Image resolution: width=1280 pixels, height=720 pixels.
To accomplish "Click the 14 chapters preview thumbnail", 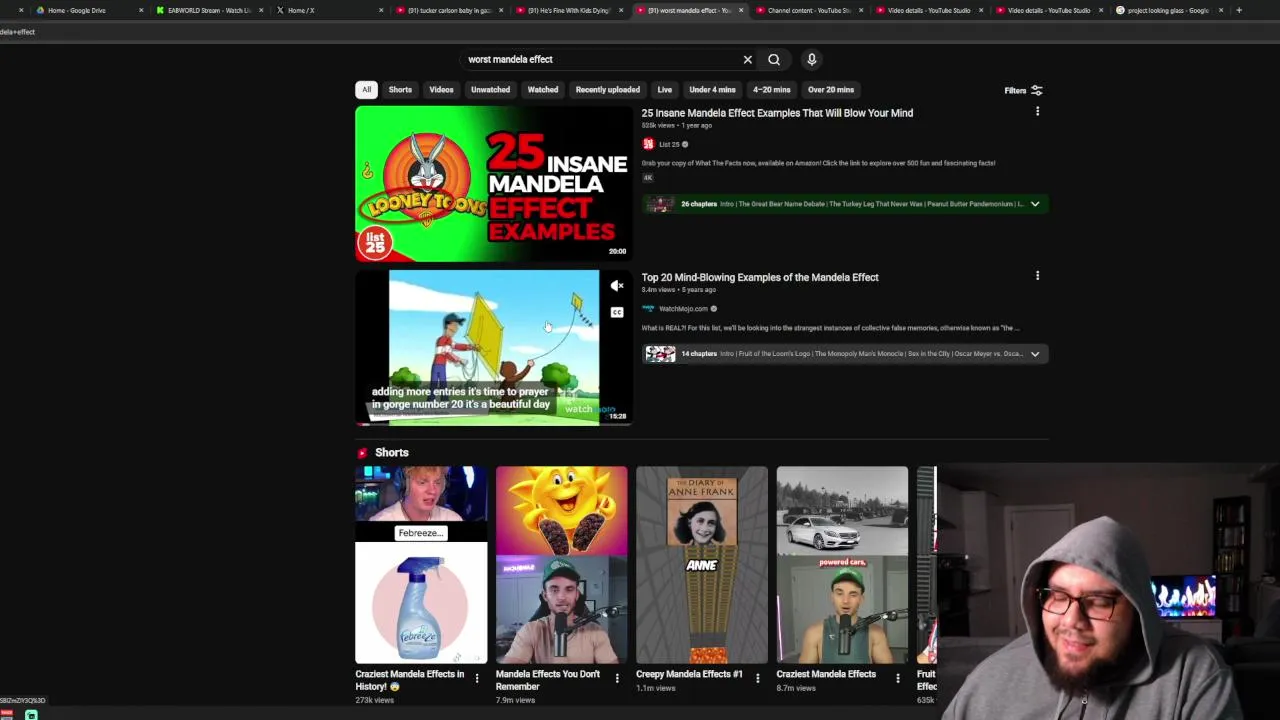I will [x=660, y=354].
